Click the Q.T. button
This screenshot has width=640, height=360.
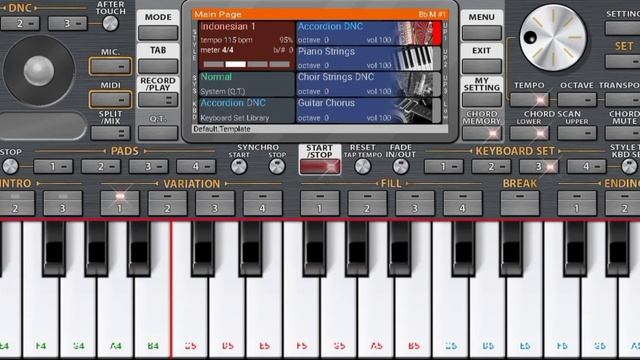click(x=158, y=133)
